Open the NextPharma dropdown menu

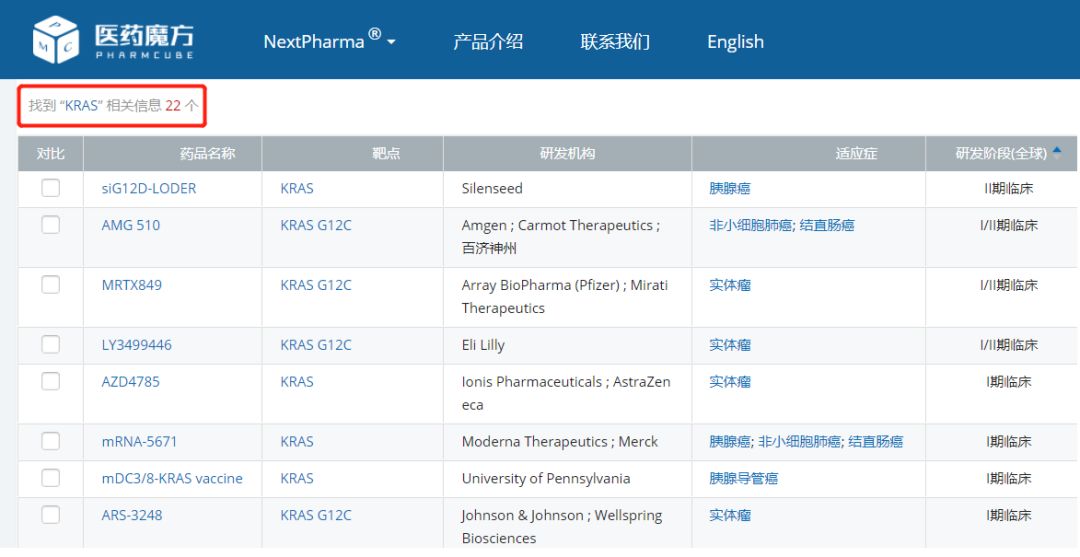[329, 41]
